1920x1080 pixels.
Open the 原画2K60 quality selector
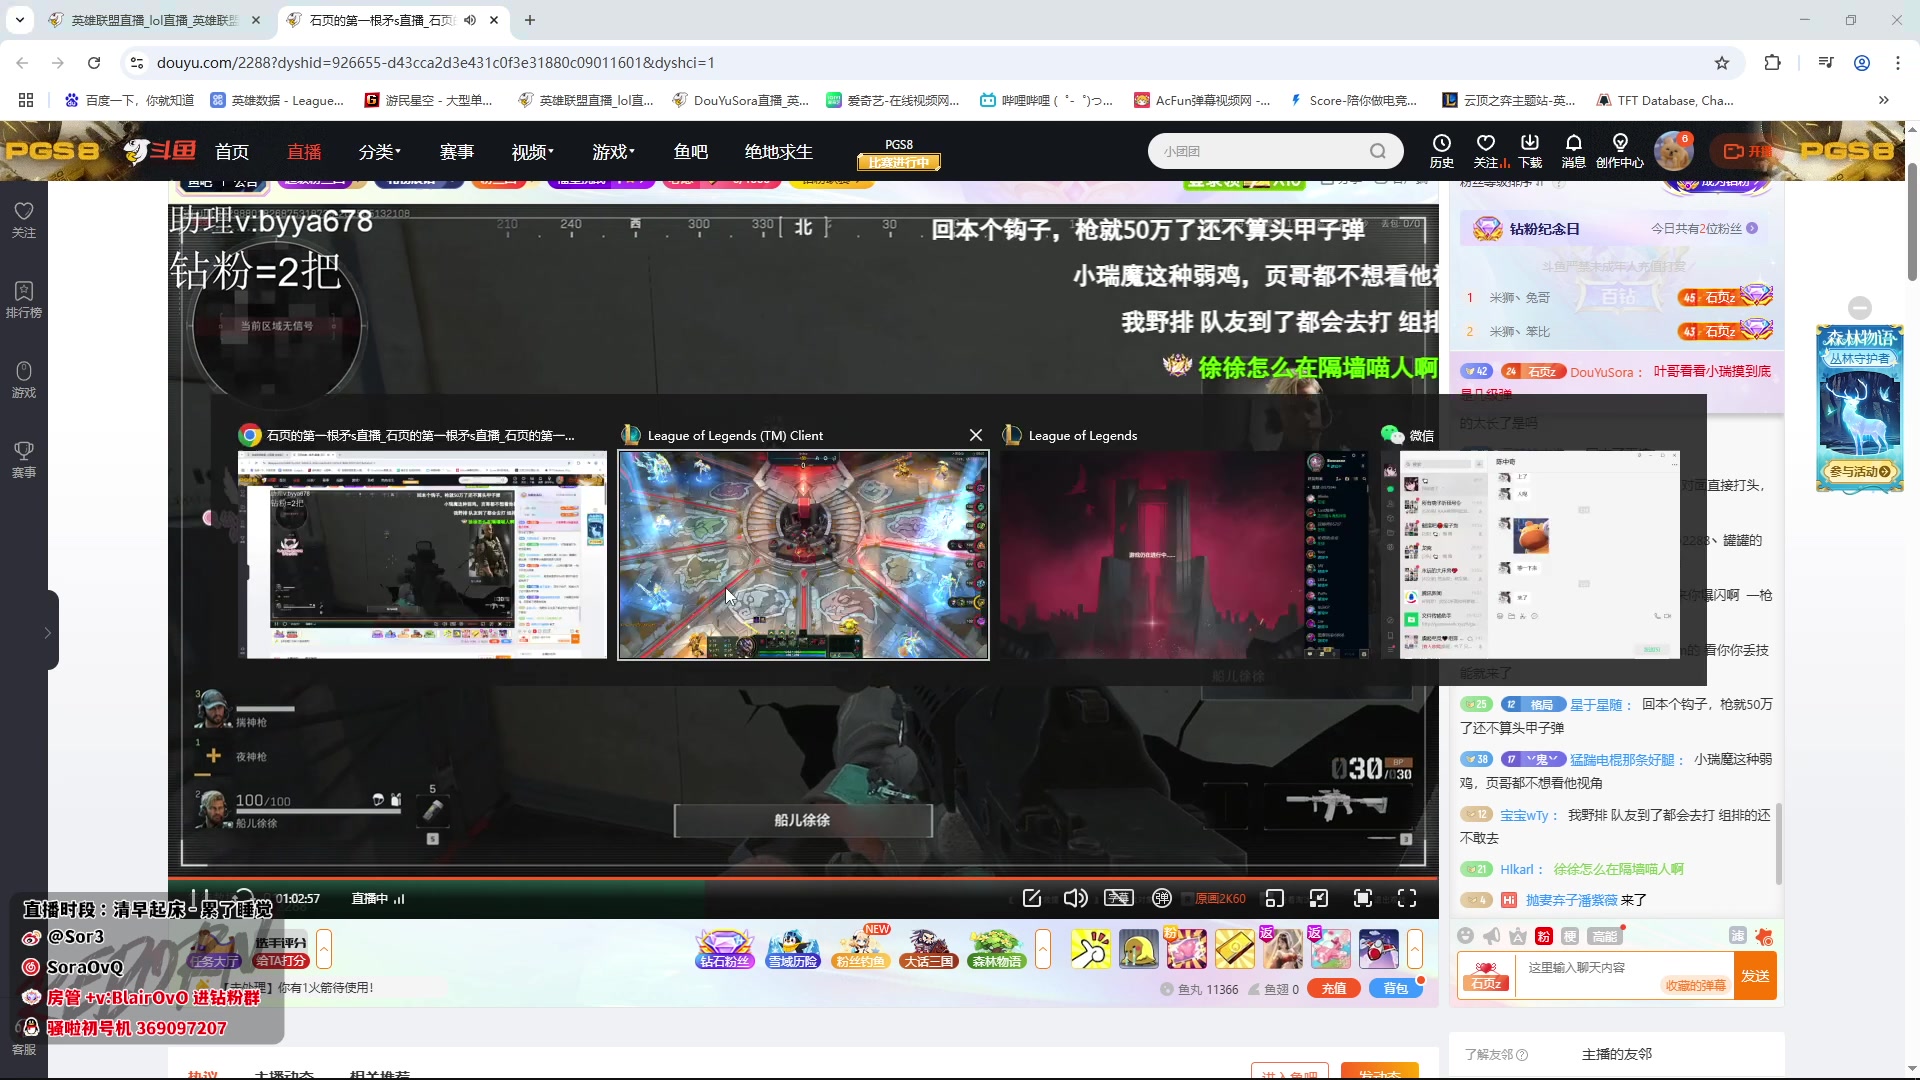click(x=1220, y=898)
